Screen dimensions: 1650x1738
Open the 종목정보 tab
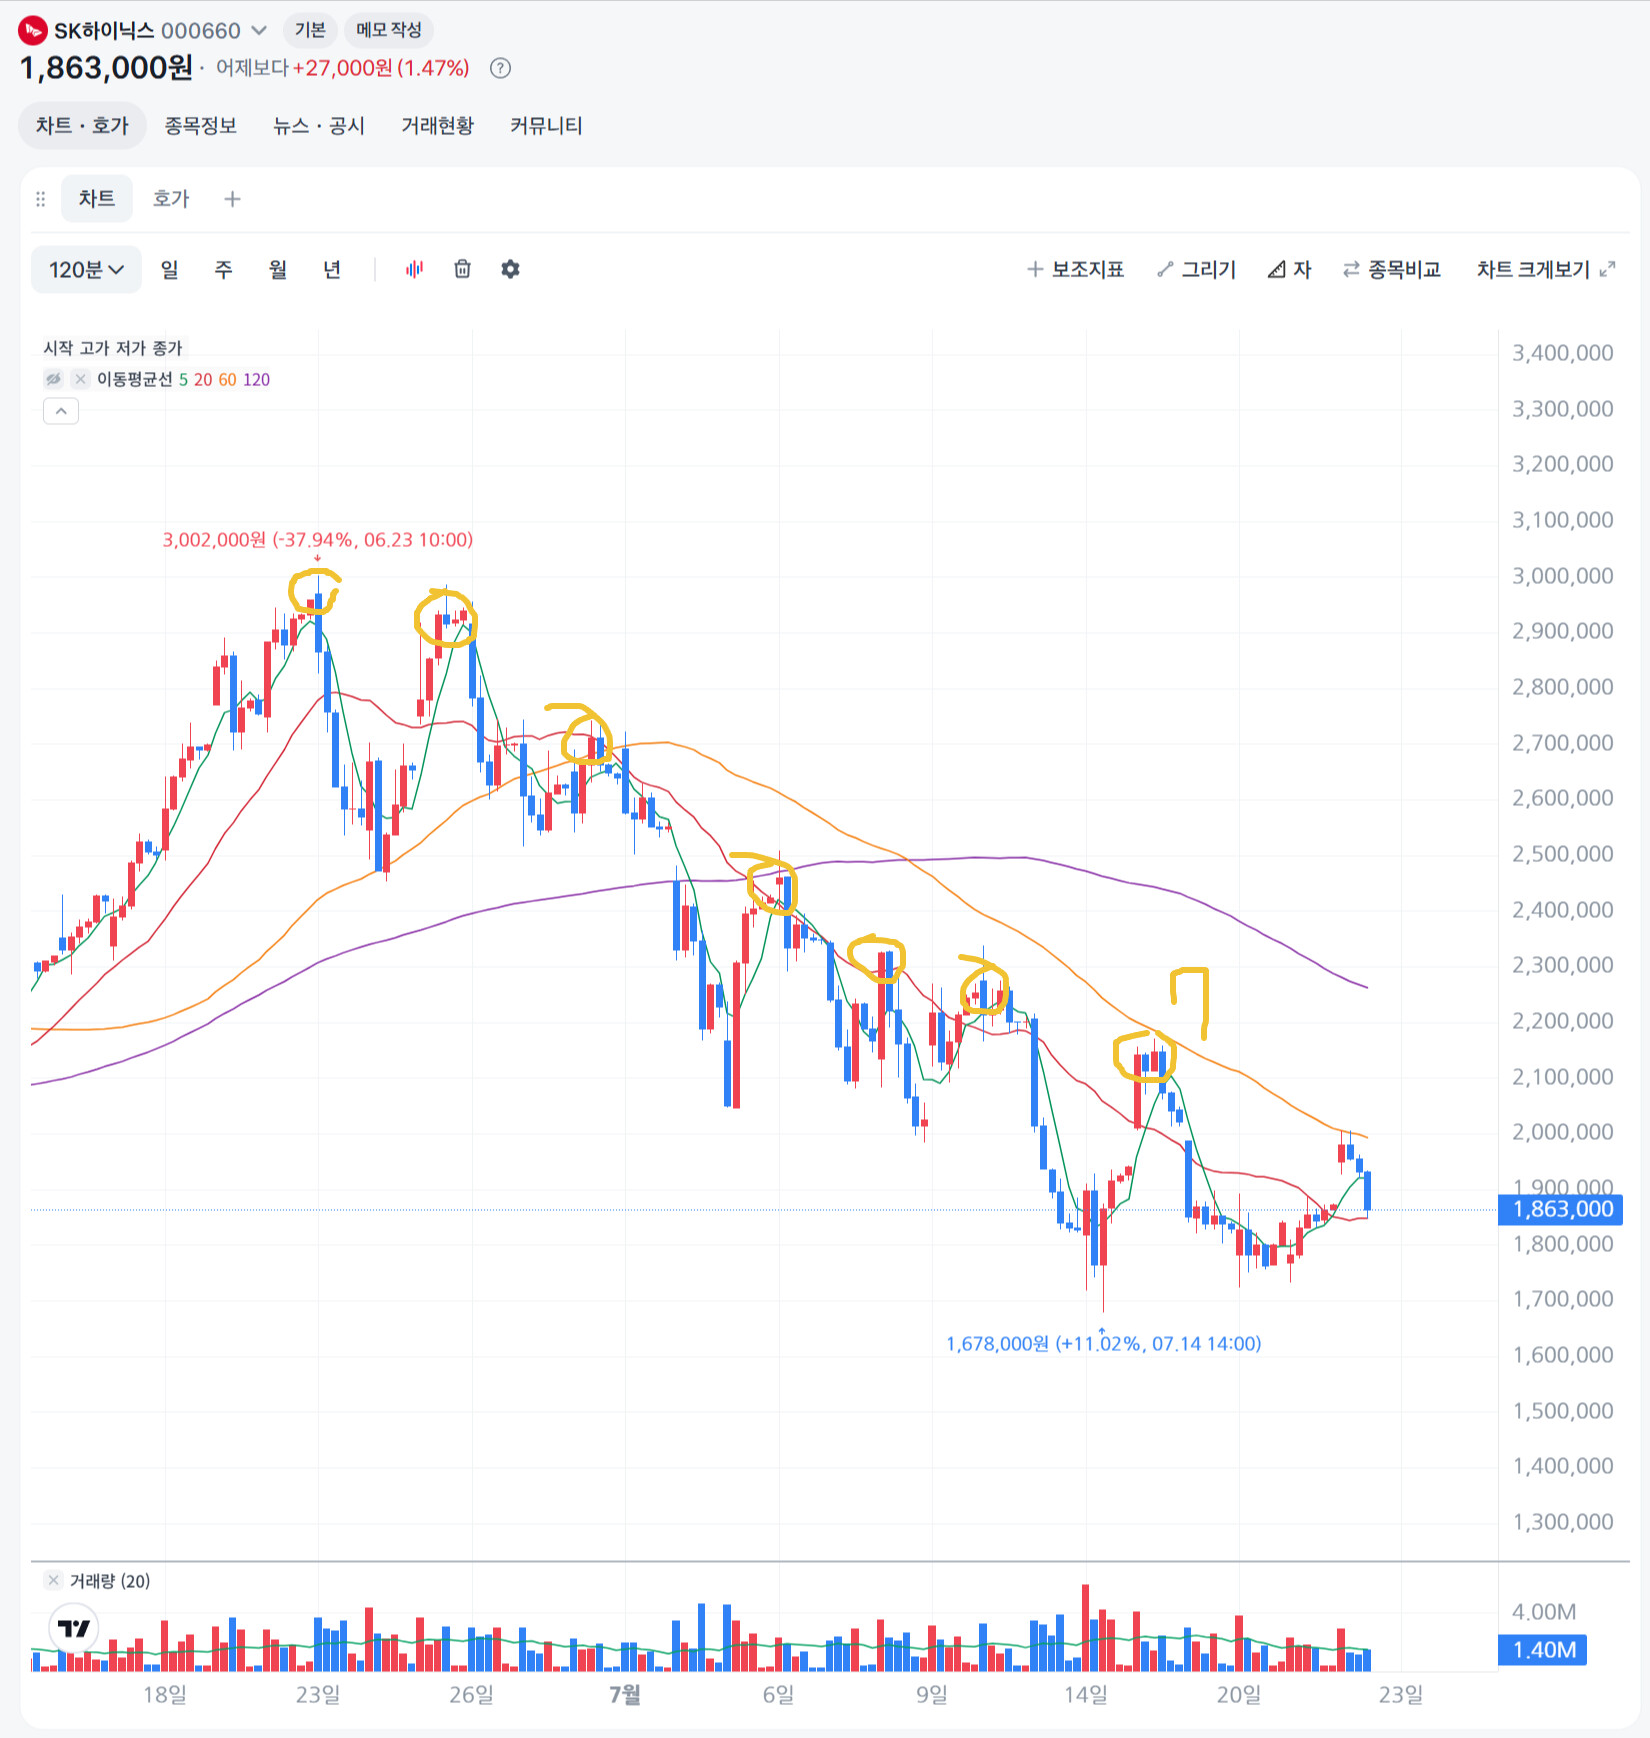coord(201,126)
